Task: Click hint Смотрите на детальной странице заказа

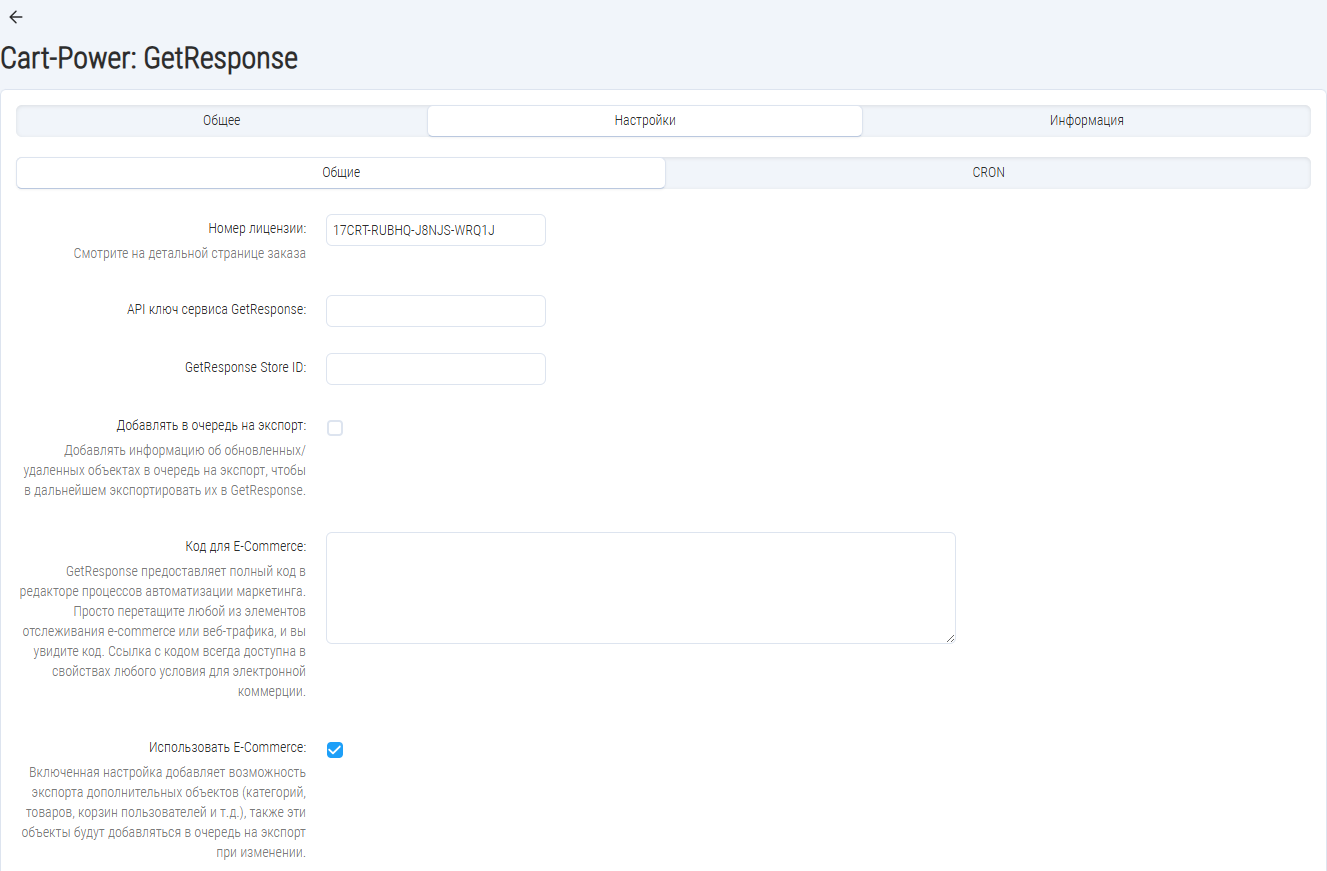Action: coord(190,254)
